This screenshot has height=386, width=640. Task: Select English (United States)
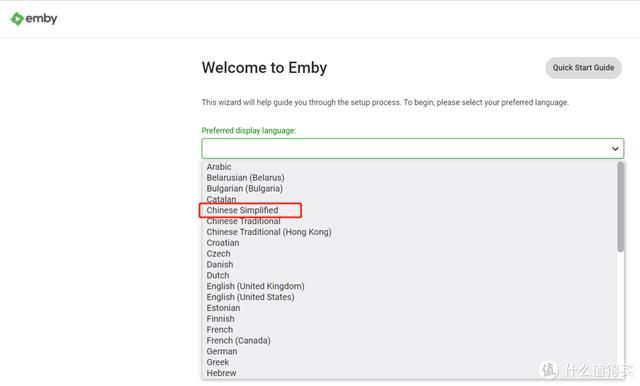(x=250, y=297)
